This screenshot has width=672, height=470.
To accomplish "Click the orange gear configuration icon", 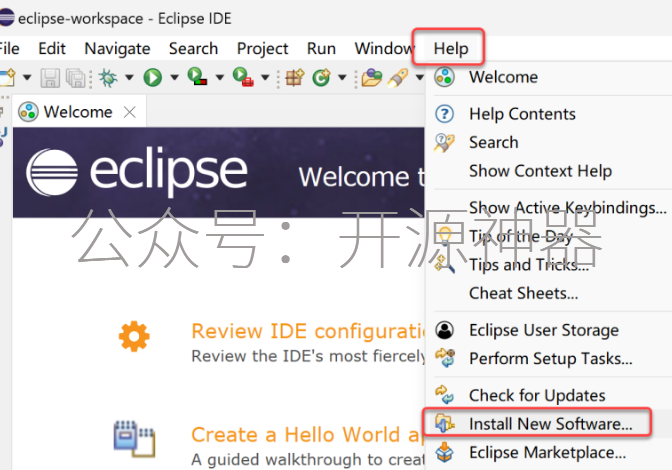I will coord(134,336).
